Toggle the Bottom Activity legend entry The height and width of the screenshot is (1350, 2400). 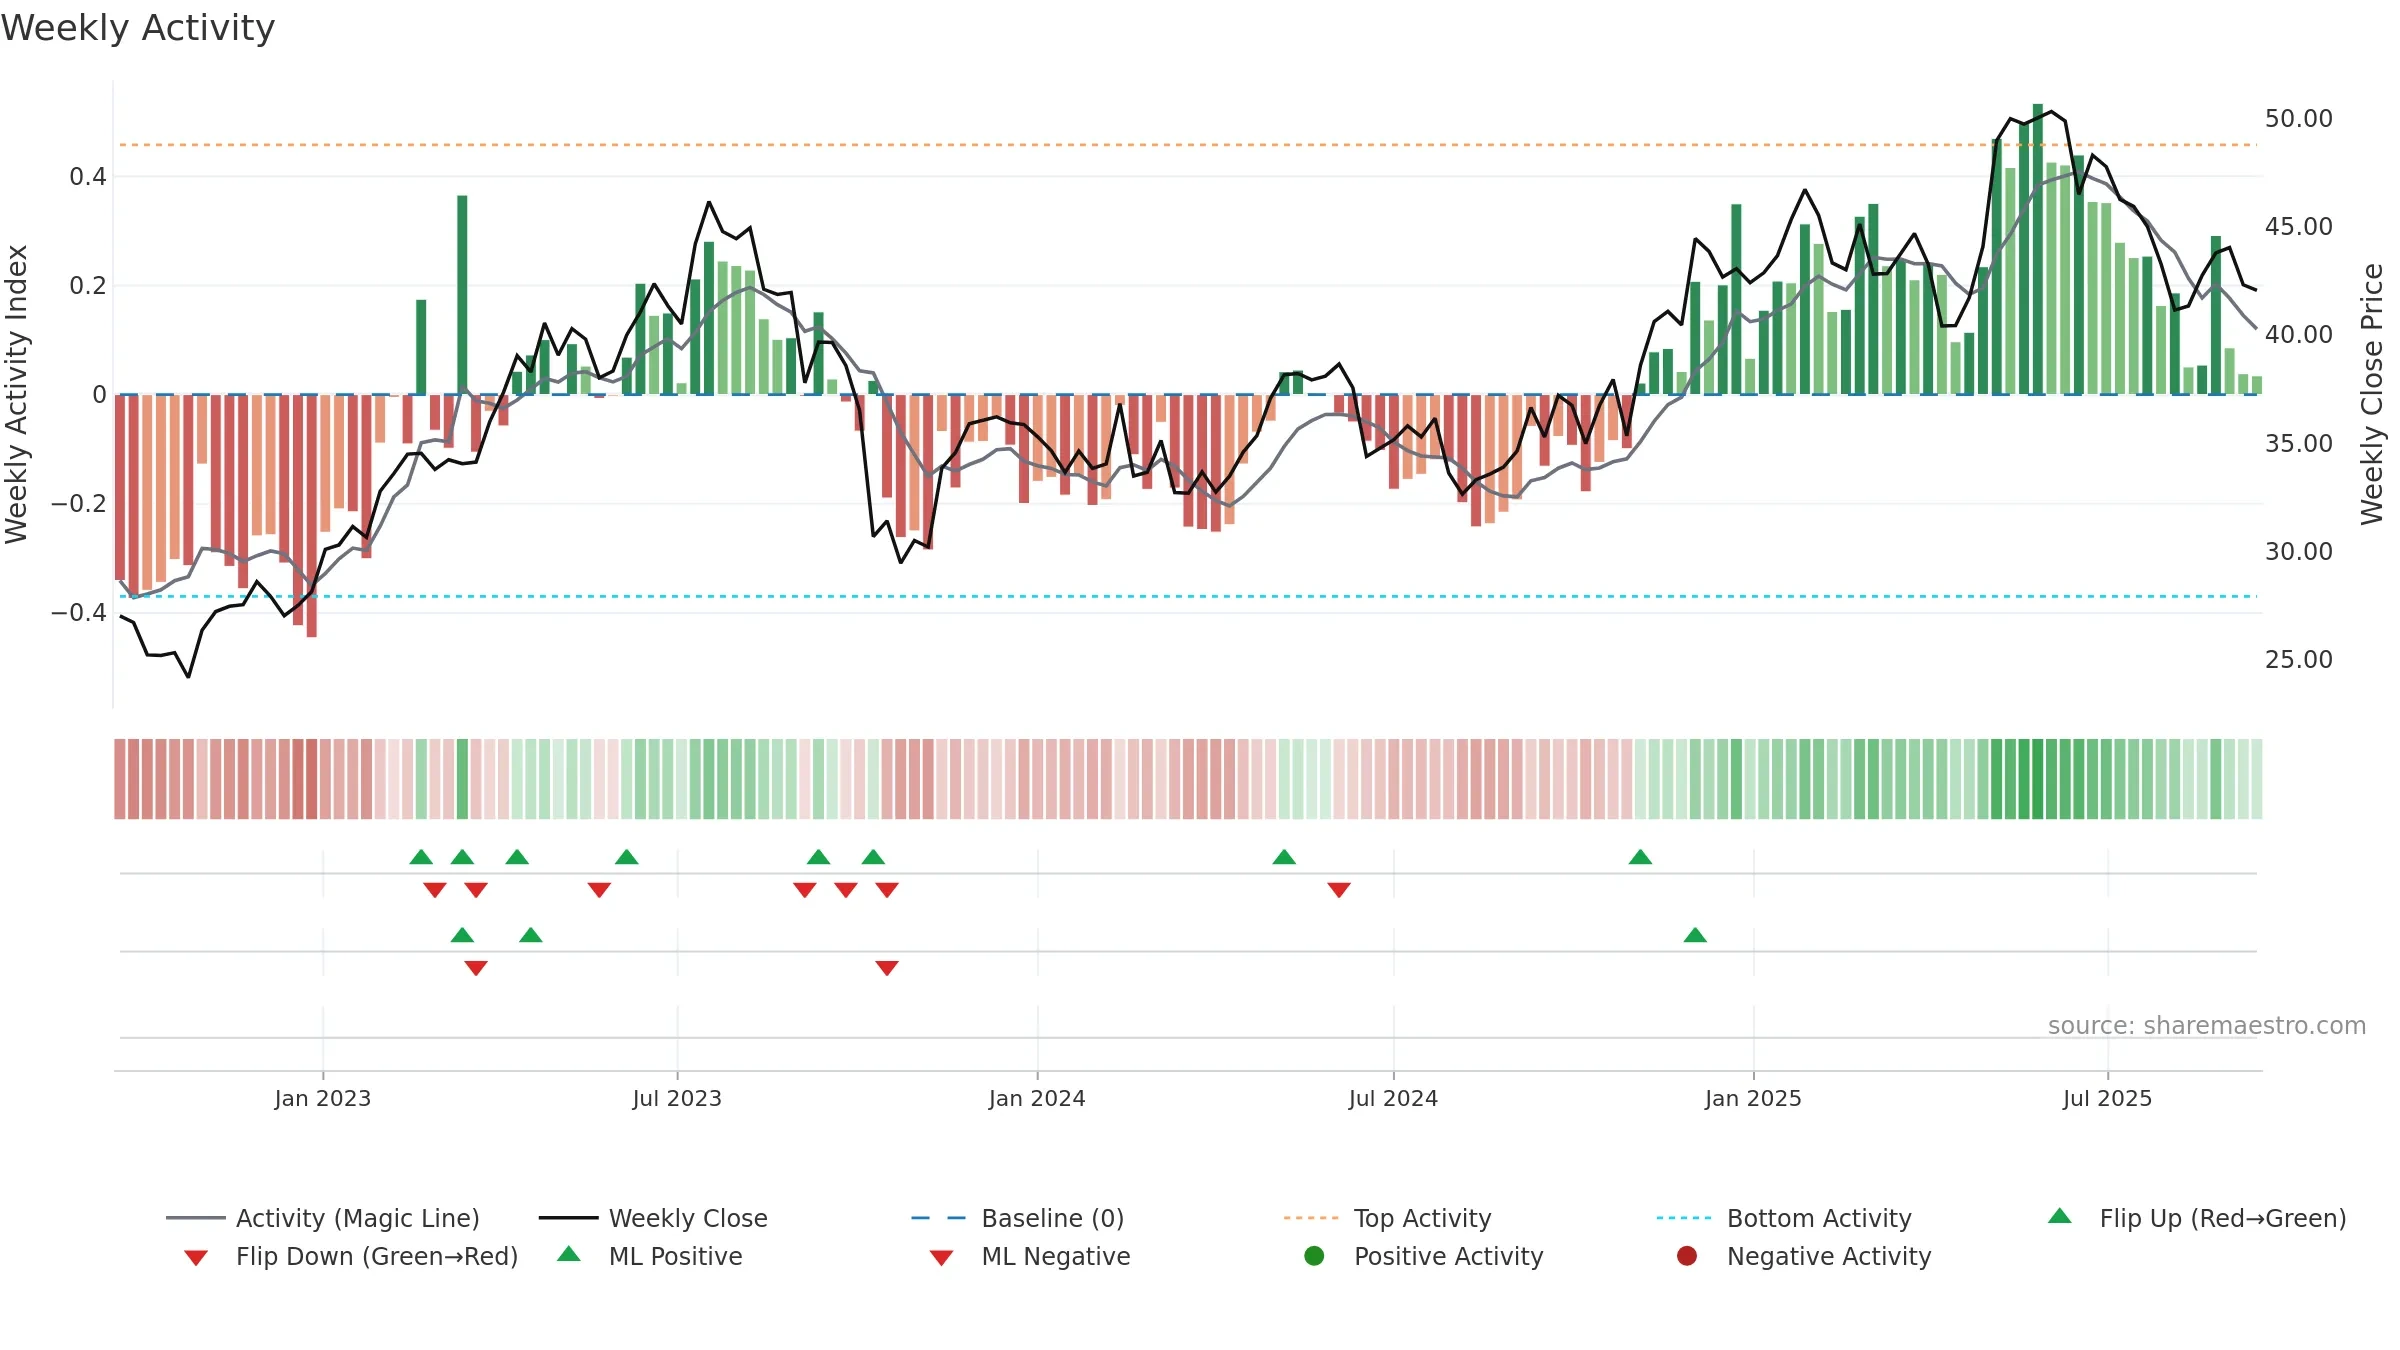pos(1784,1218)
